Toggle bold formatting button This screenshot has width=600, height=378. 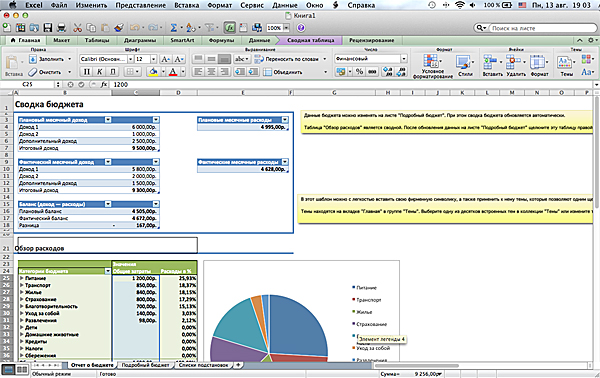pos(87,72)
